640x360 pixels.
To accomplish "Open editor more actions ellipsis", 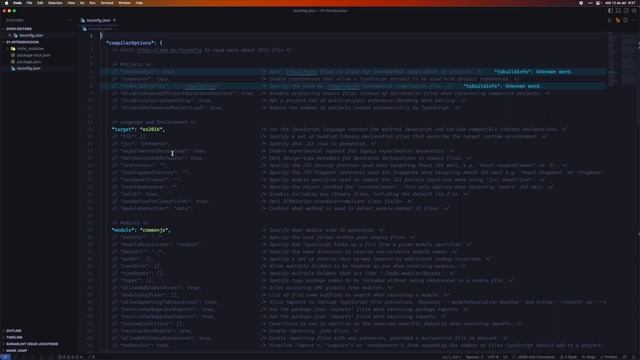I will (633, 20).
